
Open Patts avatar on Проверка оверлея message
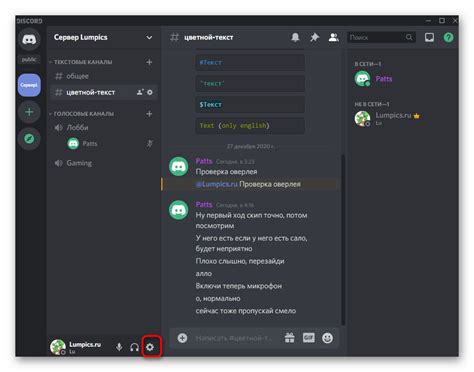click(x=179, y=167)
